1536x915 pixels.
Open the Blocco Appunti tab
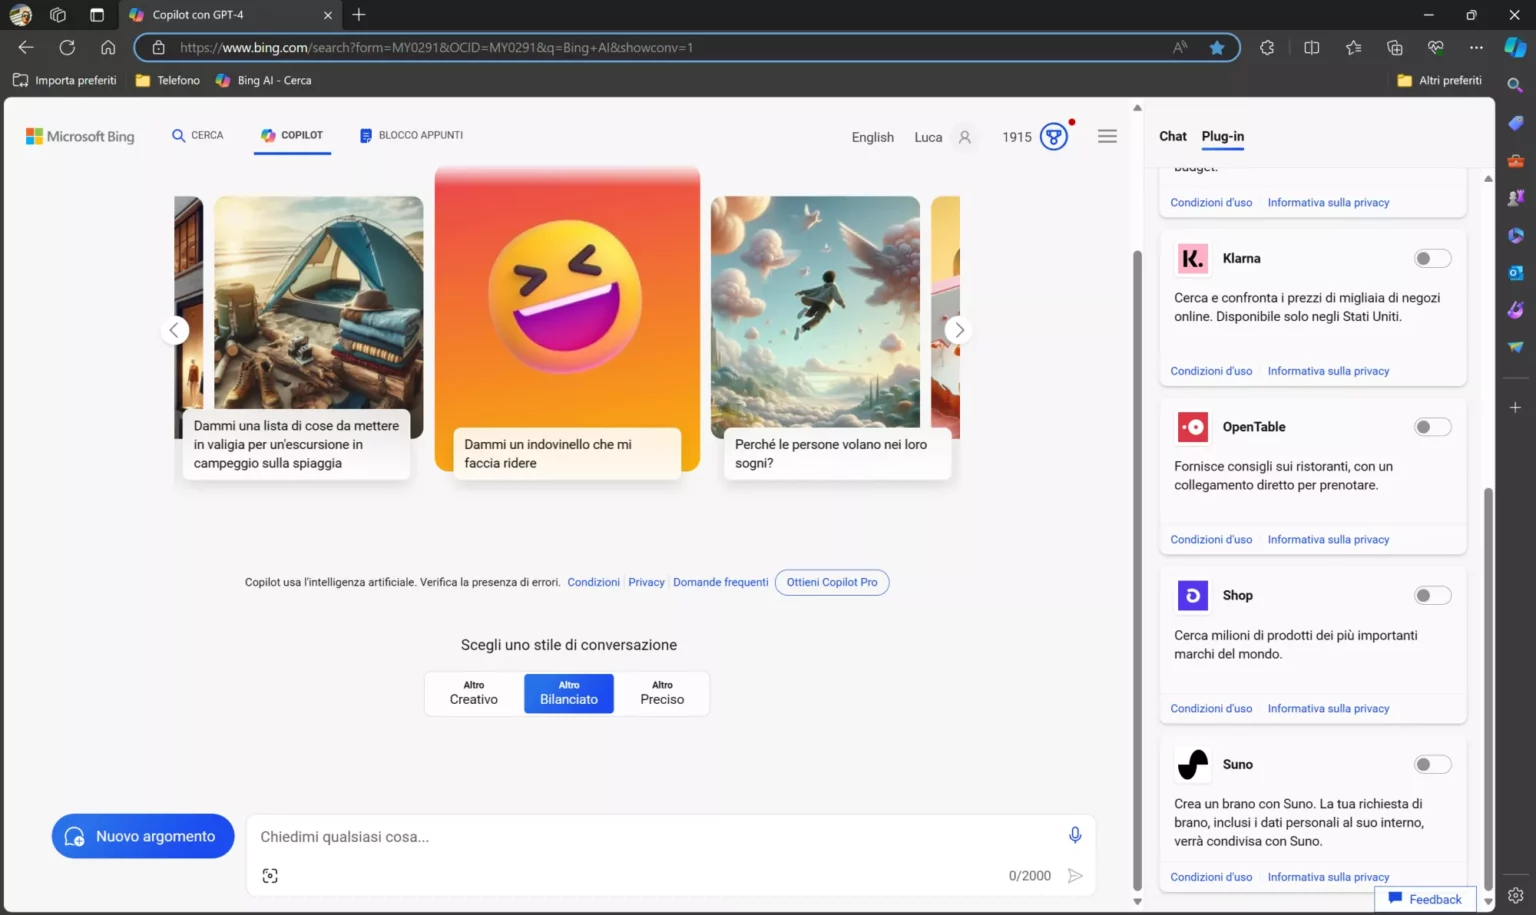coord(411,135)
